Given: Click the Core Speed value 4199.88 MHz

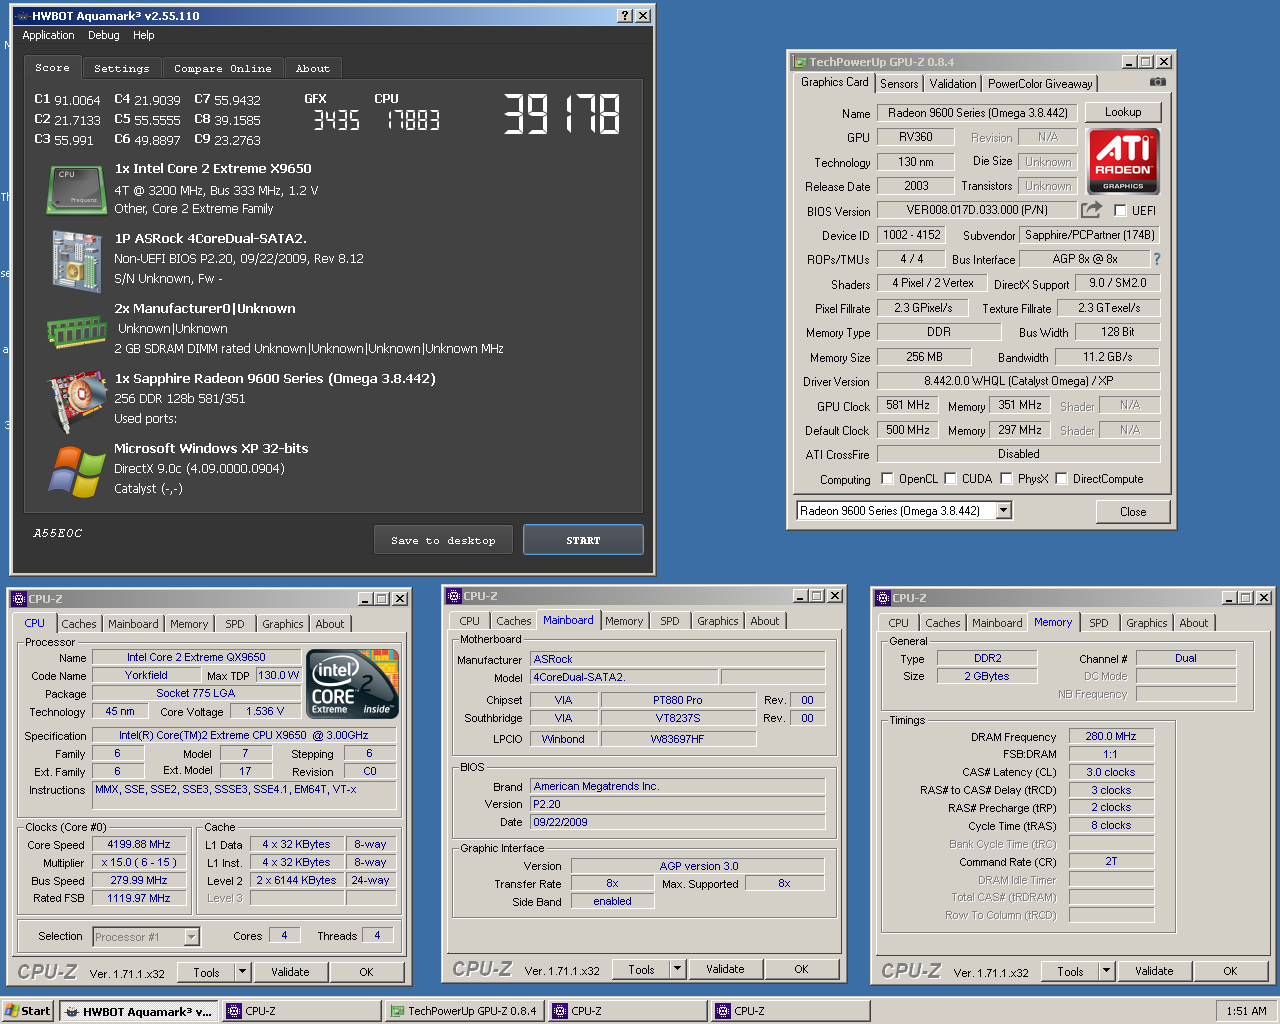Looking at the screenshot, I should coord(139,844).
